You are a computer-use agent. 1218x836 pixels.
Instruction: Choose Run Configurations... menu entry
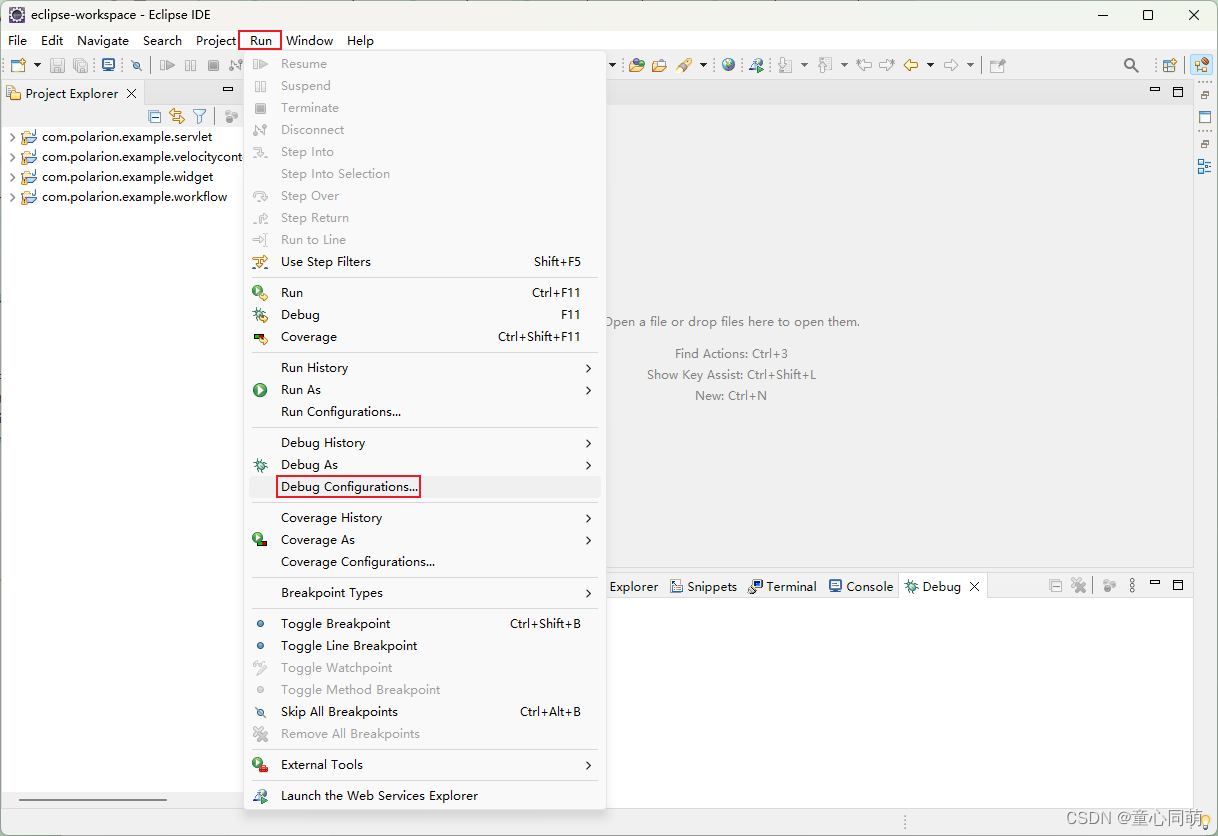(x=424, y=412)
